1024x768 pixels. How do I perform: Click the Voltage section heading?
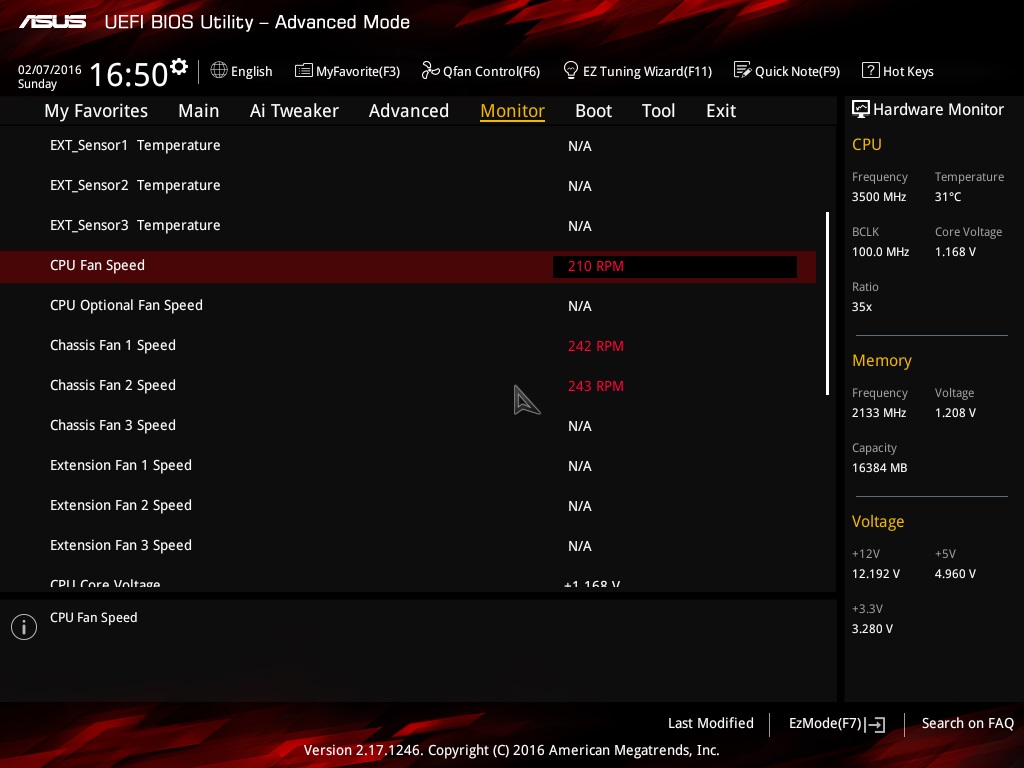[878, 521]
